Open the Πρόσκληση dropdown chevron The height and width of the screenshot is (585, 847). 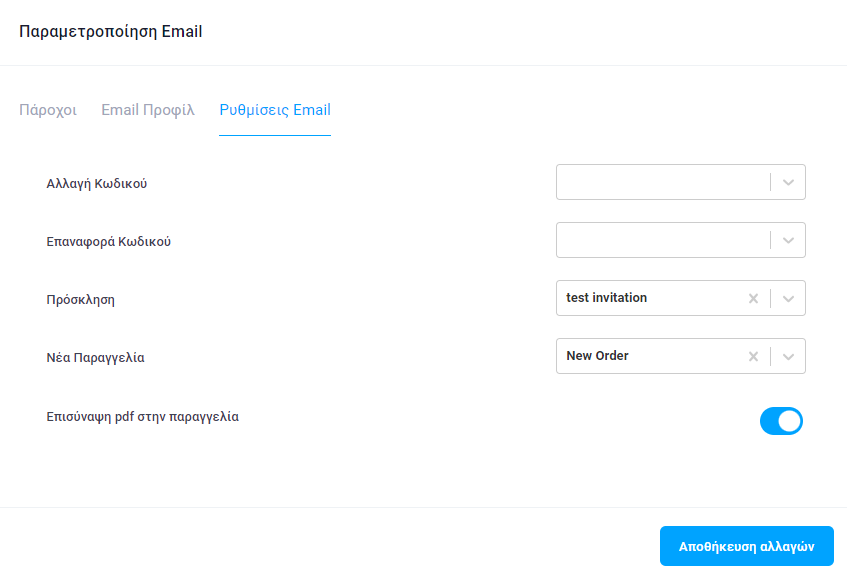(x=788, y=298)
